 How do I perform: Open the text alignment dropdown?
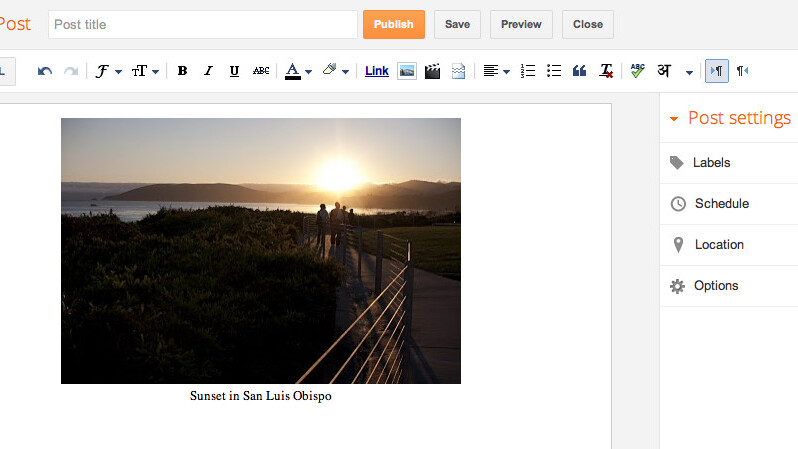pos(496,71)
